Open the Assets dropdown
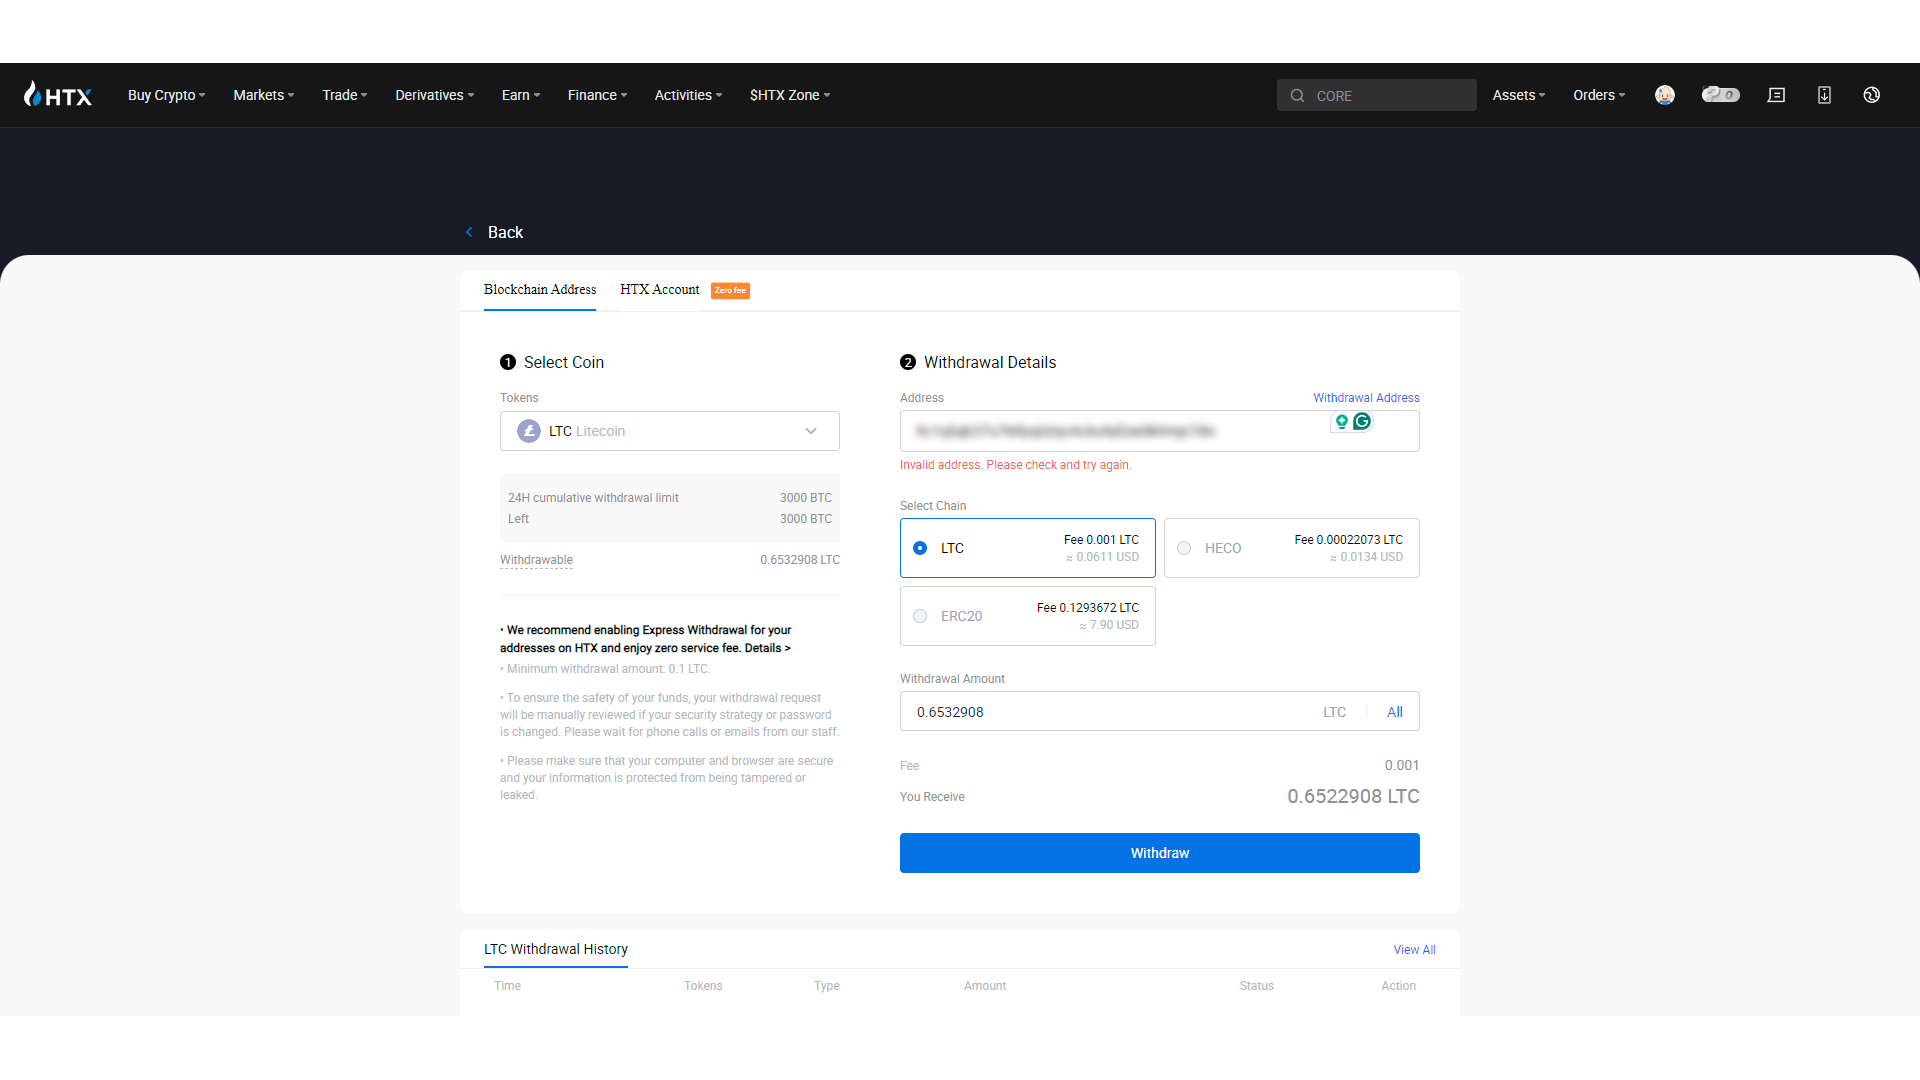The image size is (1920, 1080). [x=1519, y=95]
